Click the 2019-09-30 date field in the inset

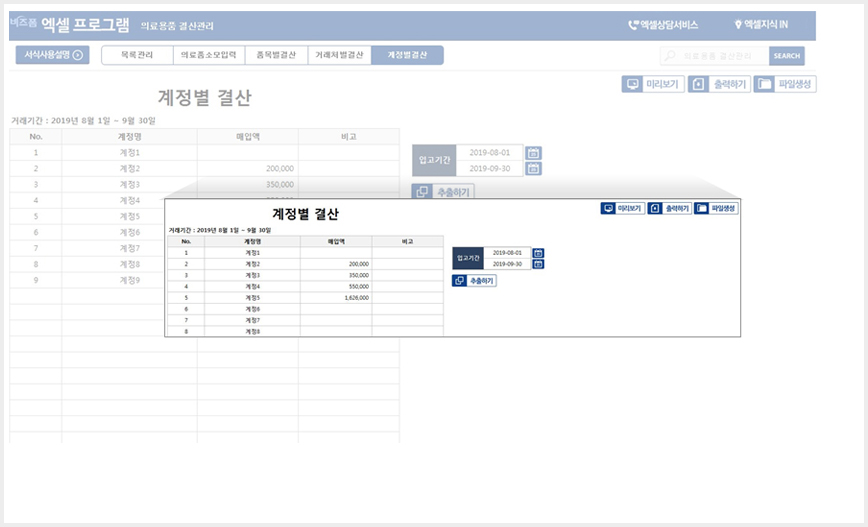click(507, 264)
